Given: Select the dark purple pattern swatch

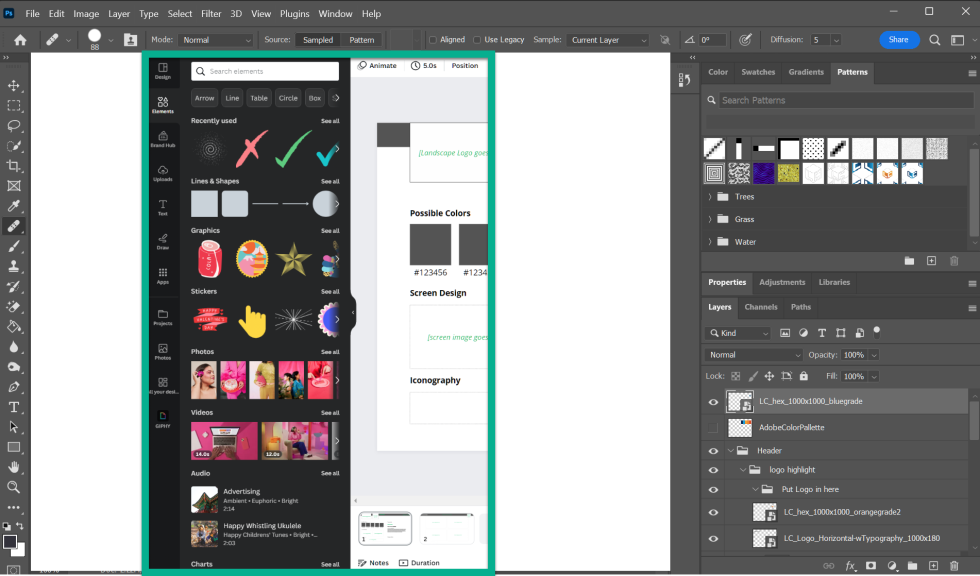Looking at the screenshot, I should [763, 173].
